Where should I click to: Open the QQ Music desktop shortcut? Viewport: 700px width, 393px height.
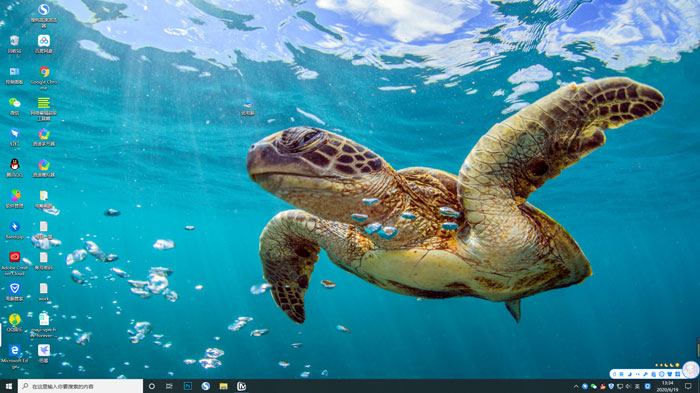point(14,323)
